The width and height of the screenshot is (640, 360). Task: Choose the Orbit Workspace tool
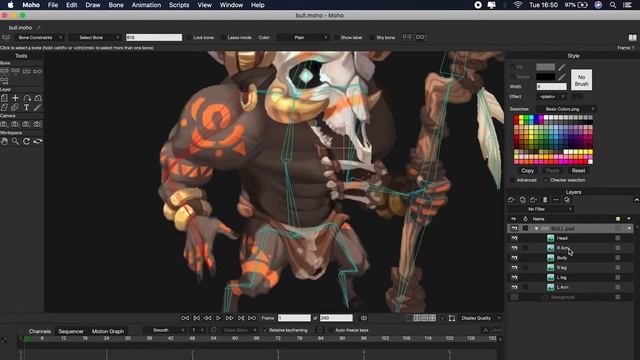(x=38, y=141)
